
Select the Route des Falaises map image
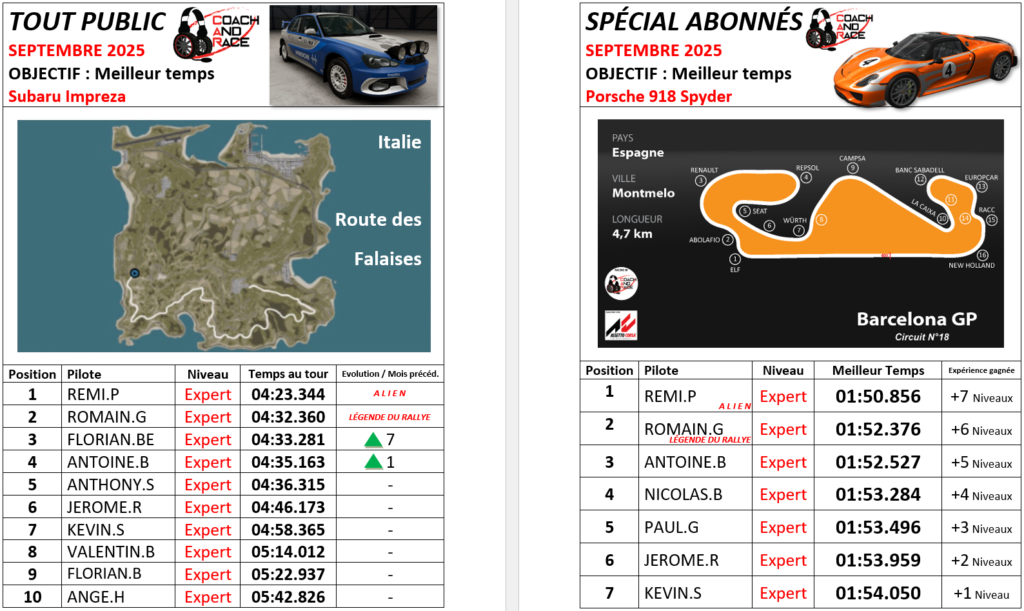pos(224,236)
